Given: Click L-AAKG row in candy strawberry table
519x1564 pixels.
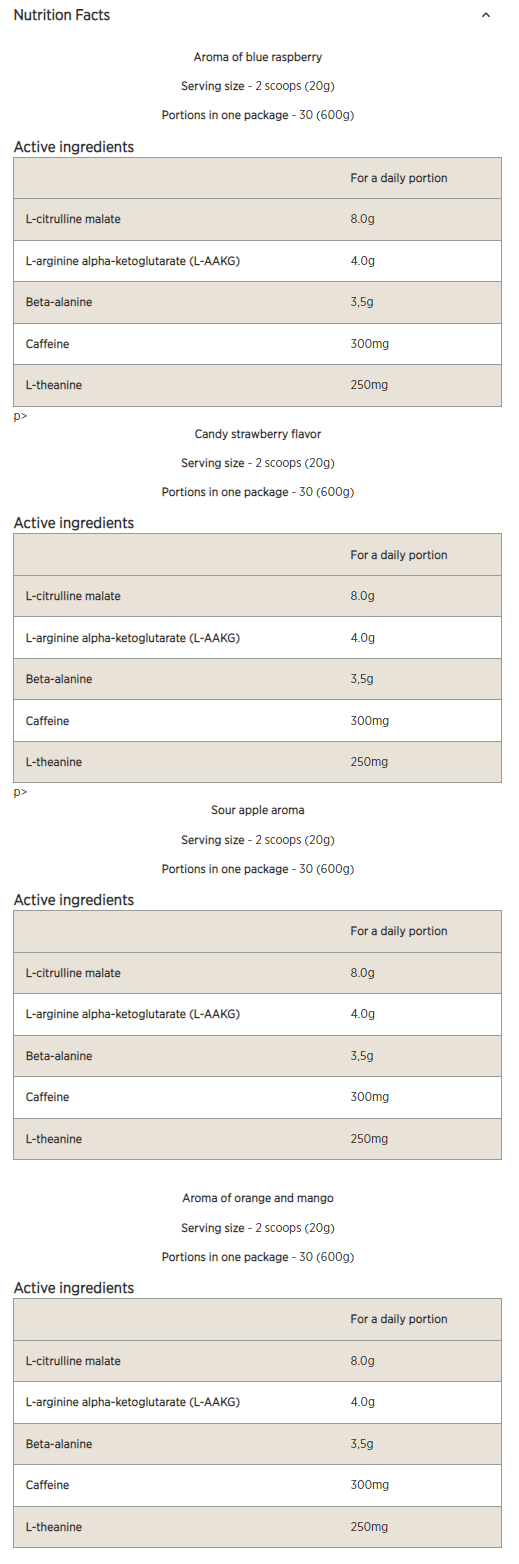Looking at the screenshot, I should click(x=257, y=638).
